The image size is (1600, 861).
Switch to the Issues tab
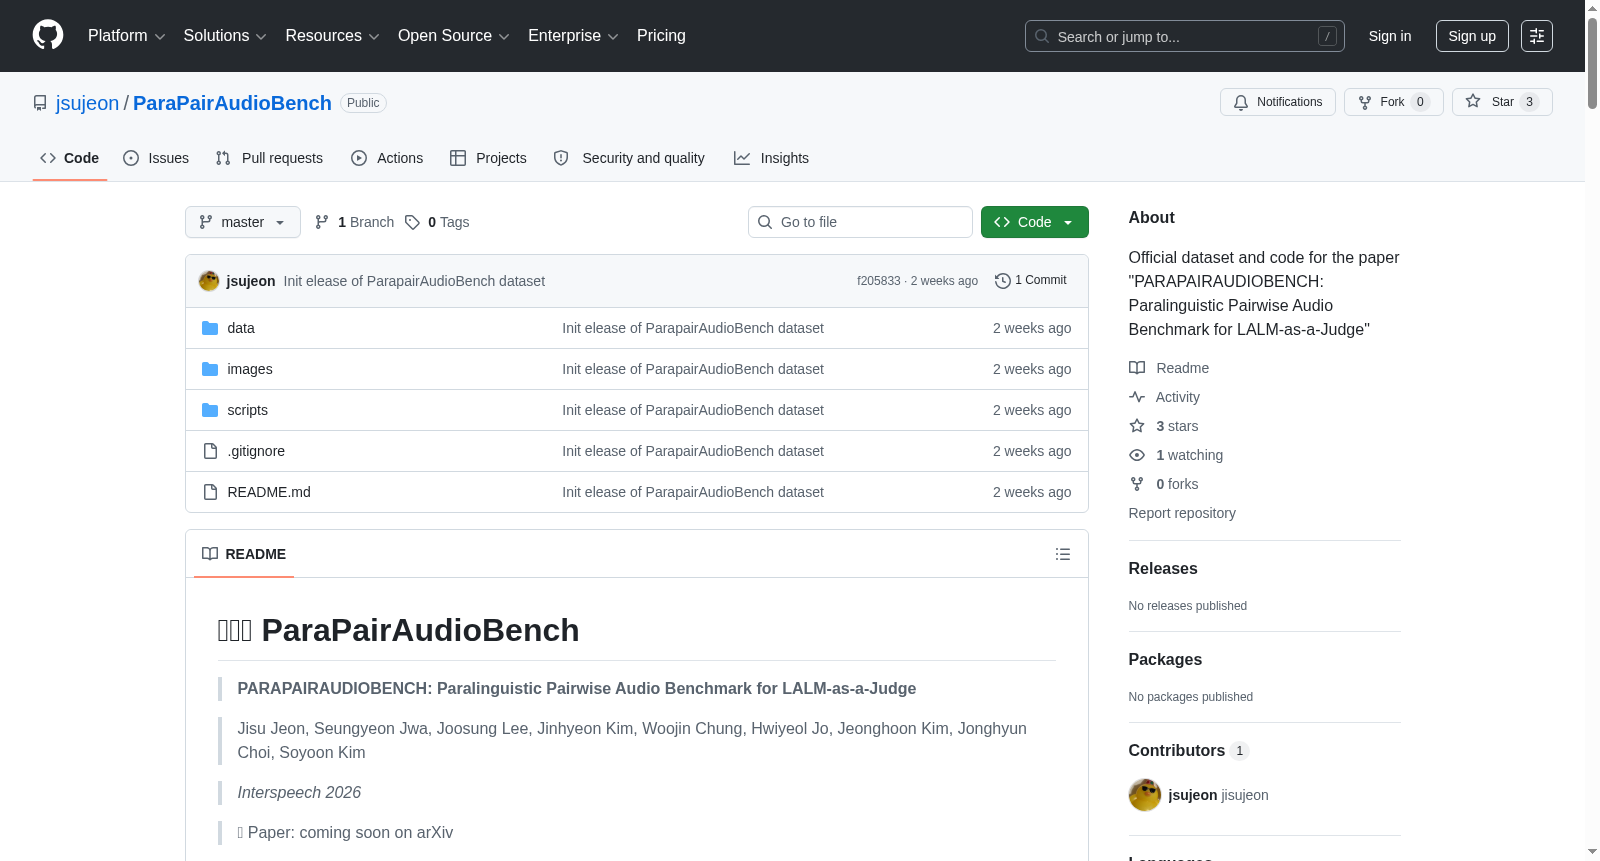click(x=156, y=158)
